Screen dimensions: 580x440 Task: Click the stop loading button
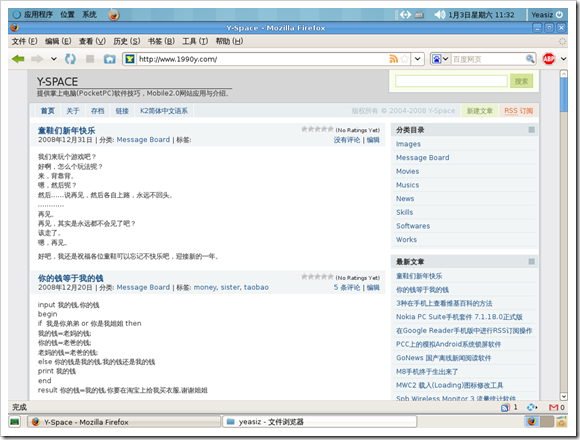point(90,59)
